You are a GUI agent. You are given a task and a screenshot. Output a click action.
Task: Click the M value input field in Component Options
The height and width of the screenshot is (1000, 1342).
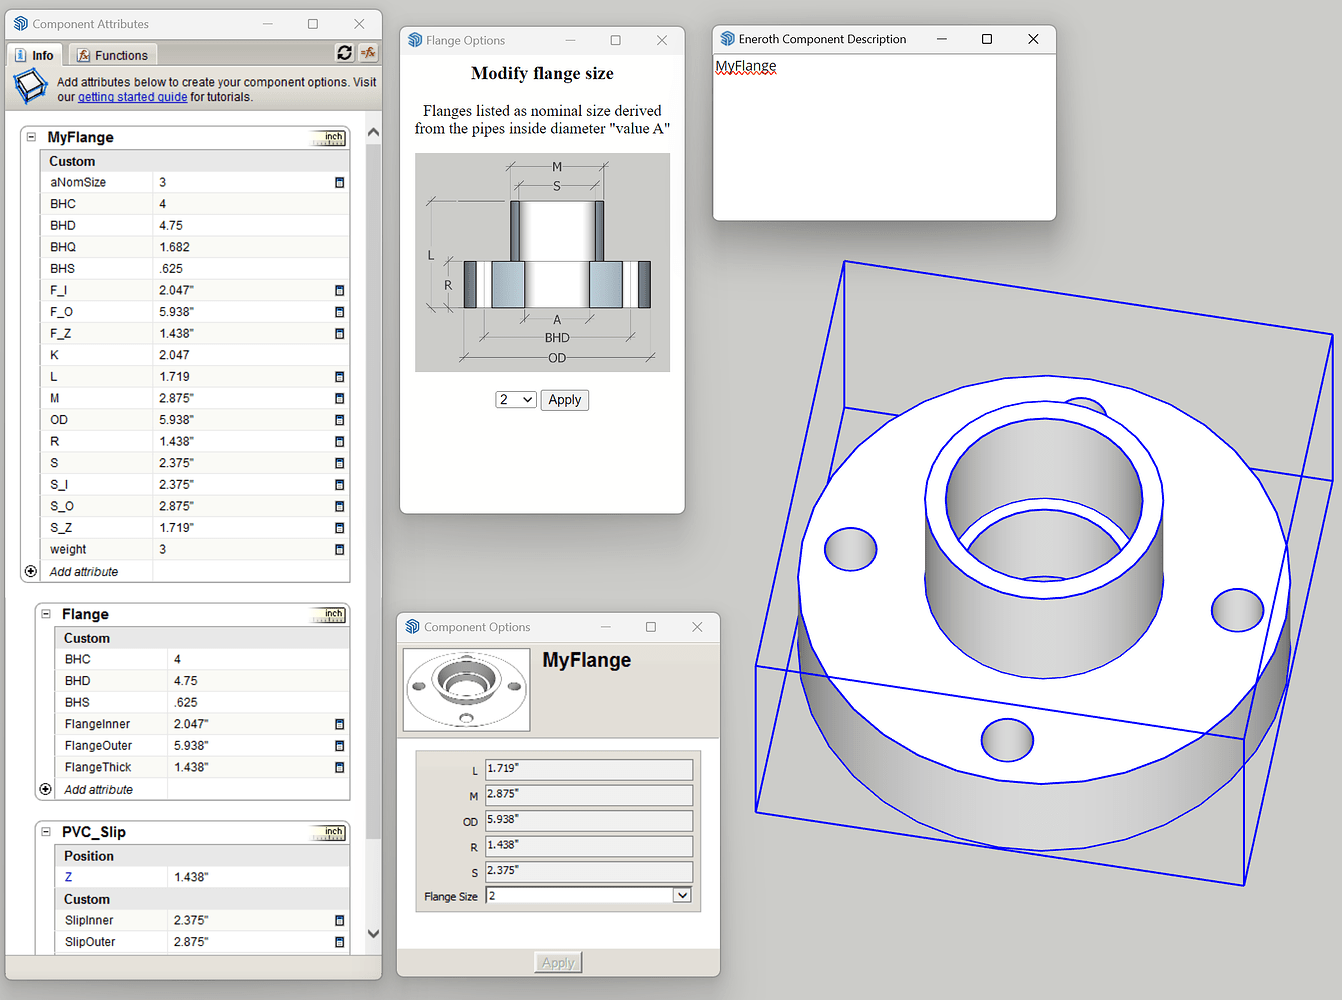[x=589, y=794]
